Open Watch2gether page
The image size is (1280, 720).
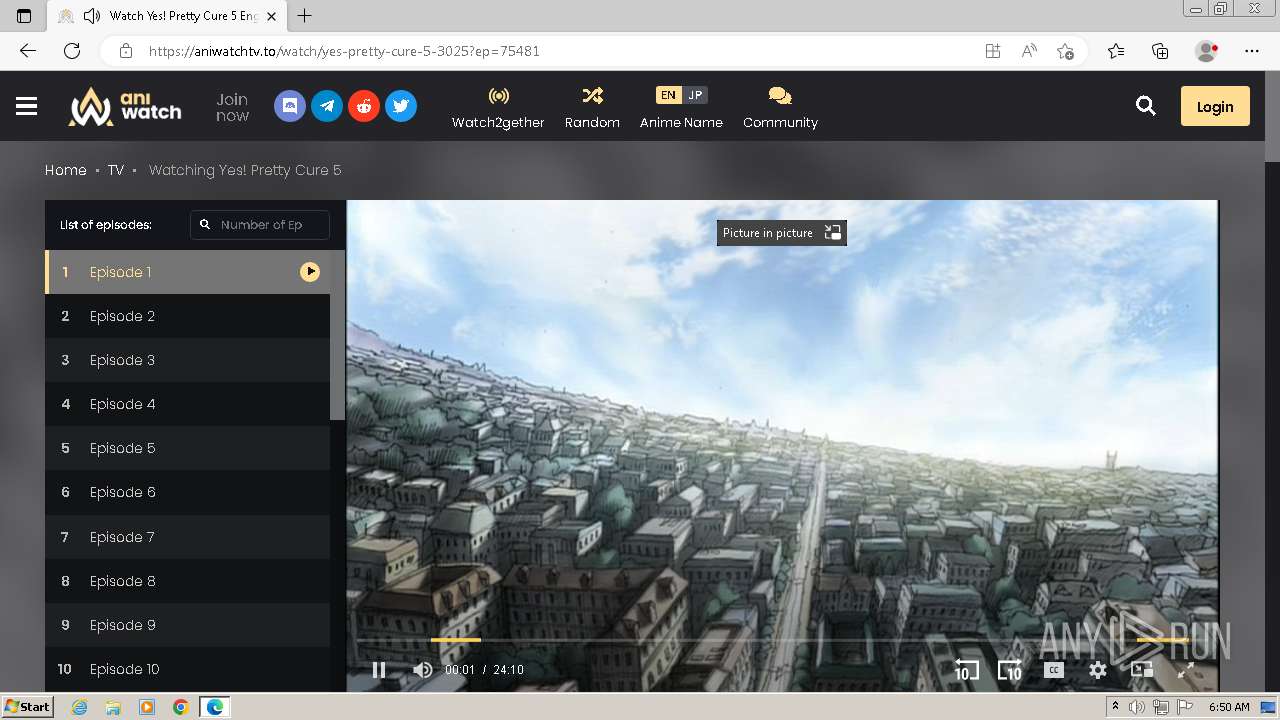498,107
